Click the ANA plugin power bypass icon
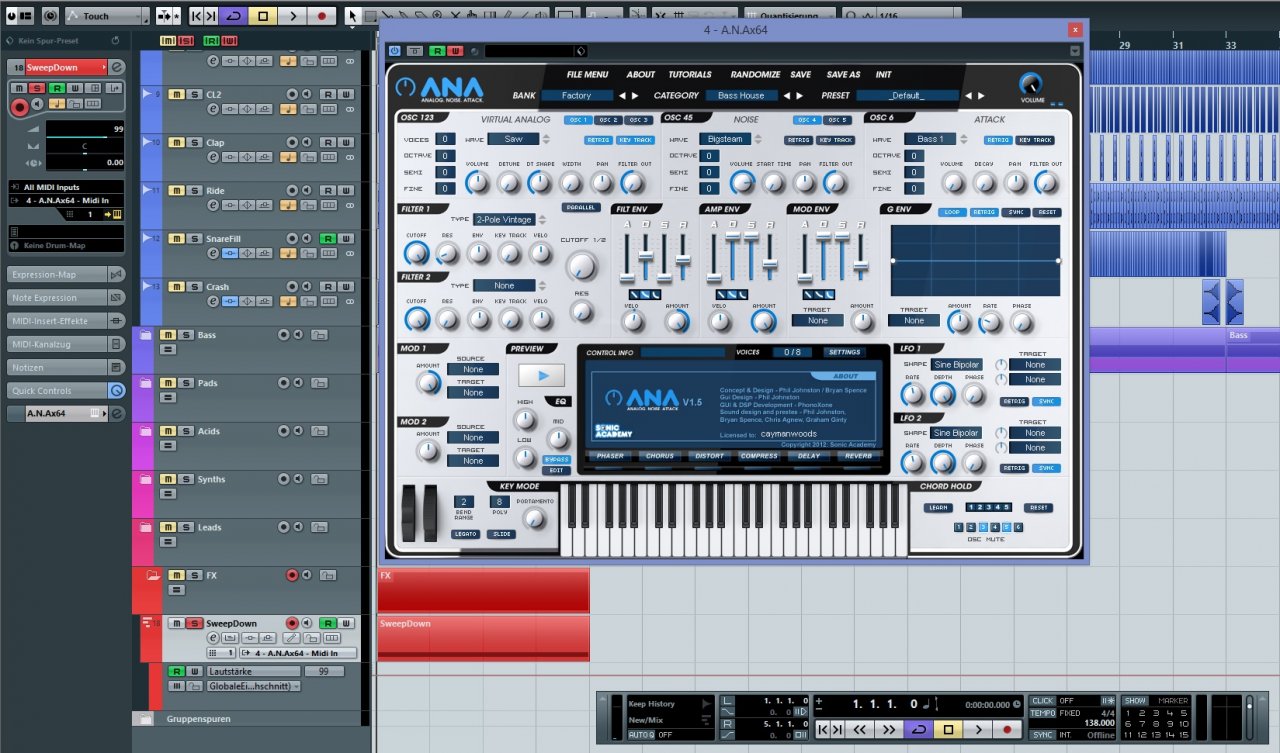 coord(395,51)
